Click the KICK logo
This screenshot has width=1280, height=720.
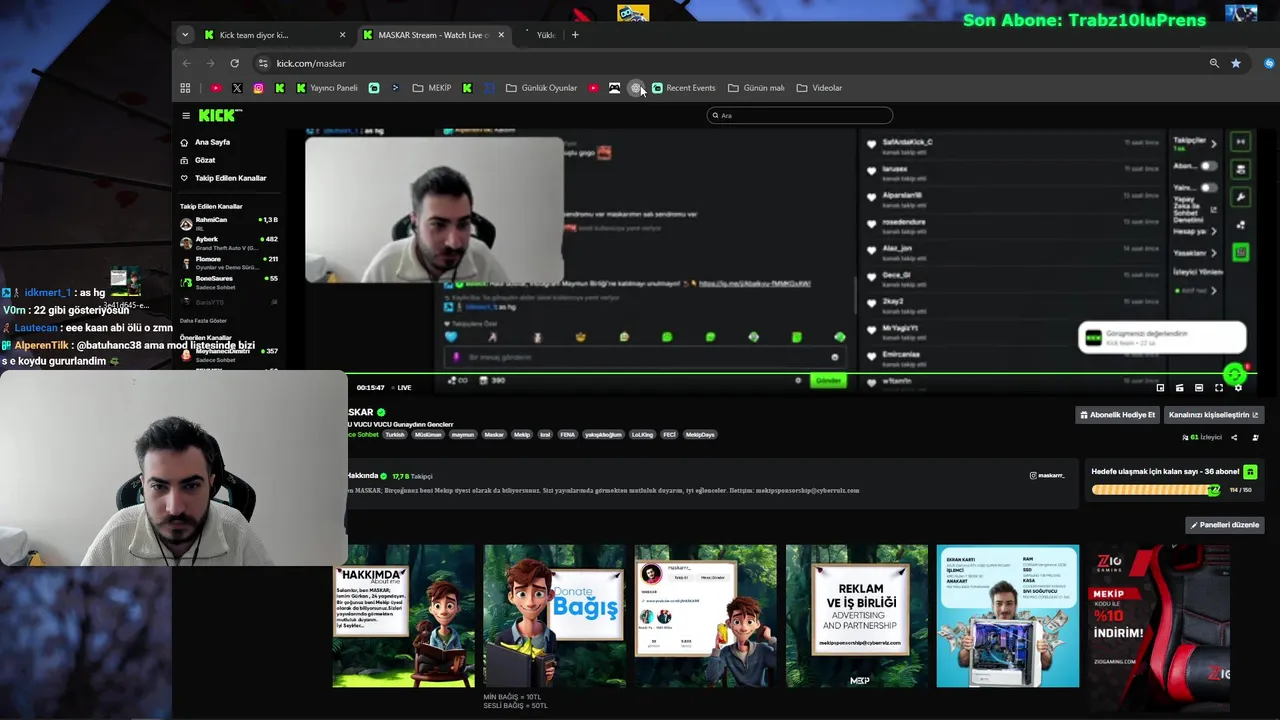pyautogui.click(x=220, y=116)
